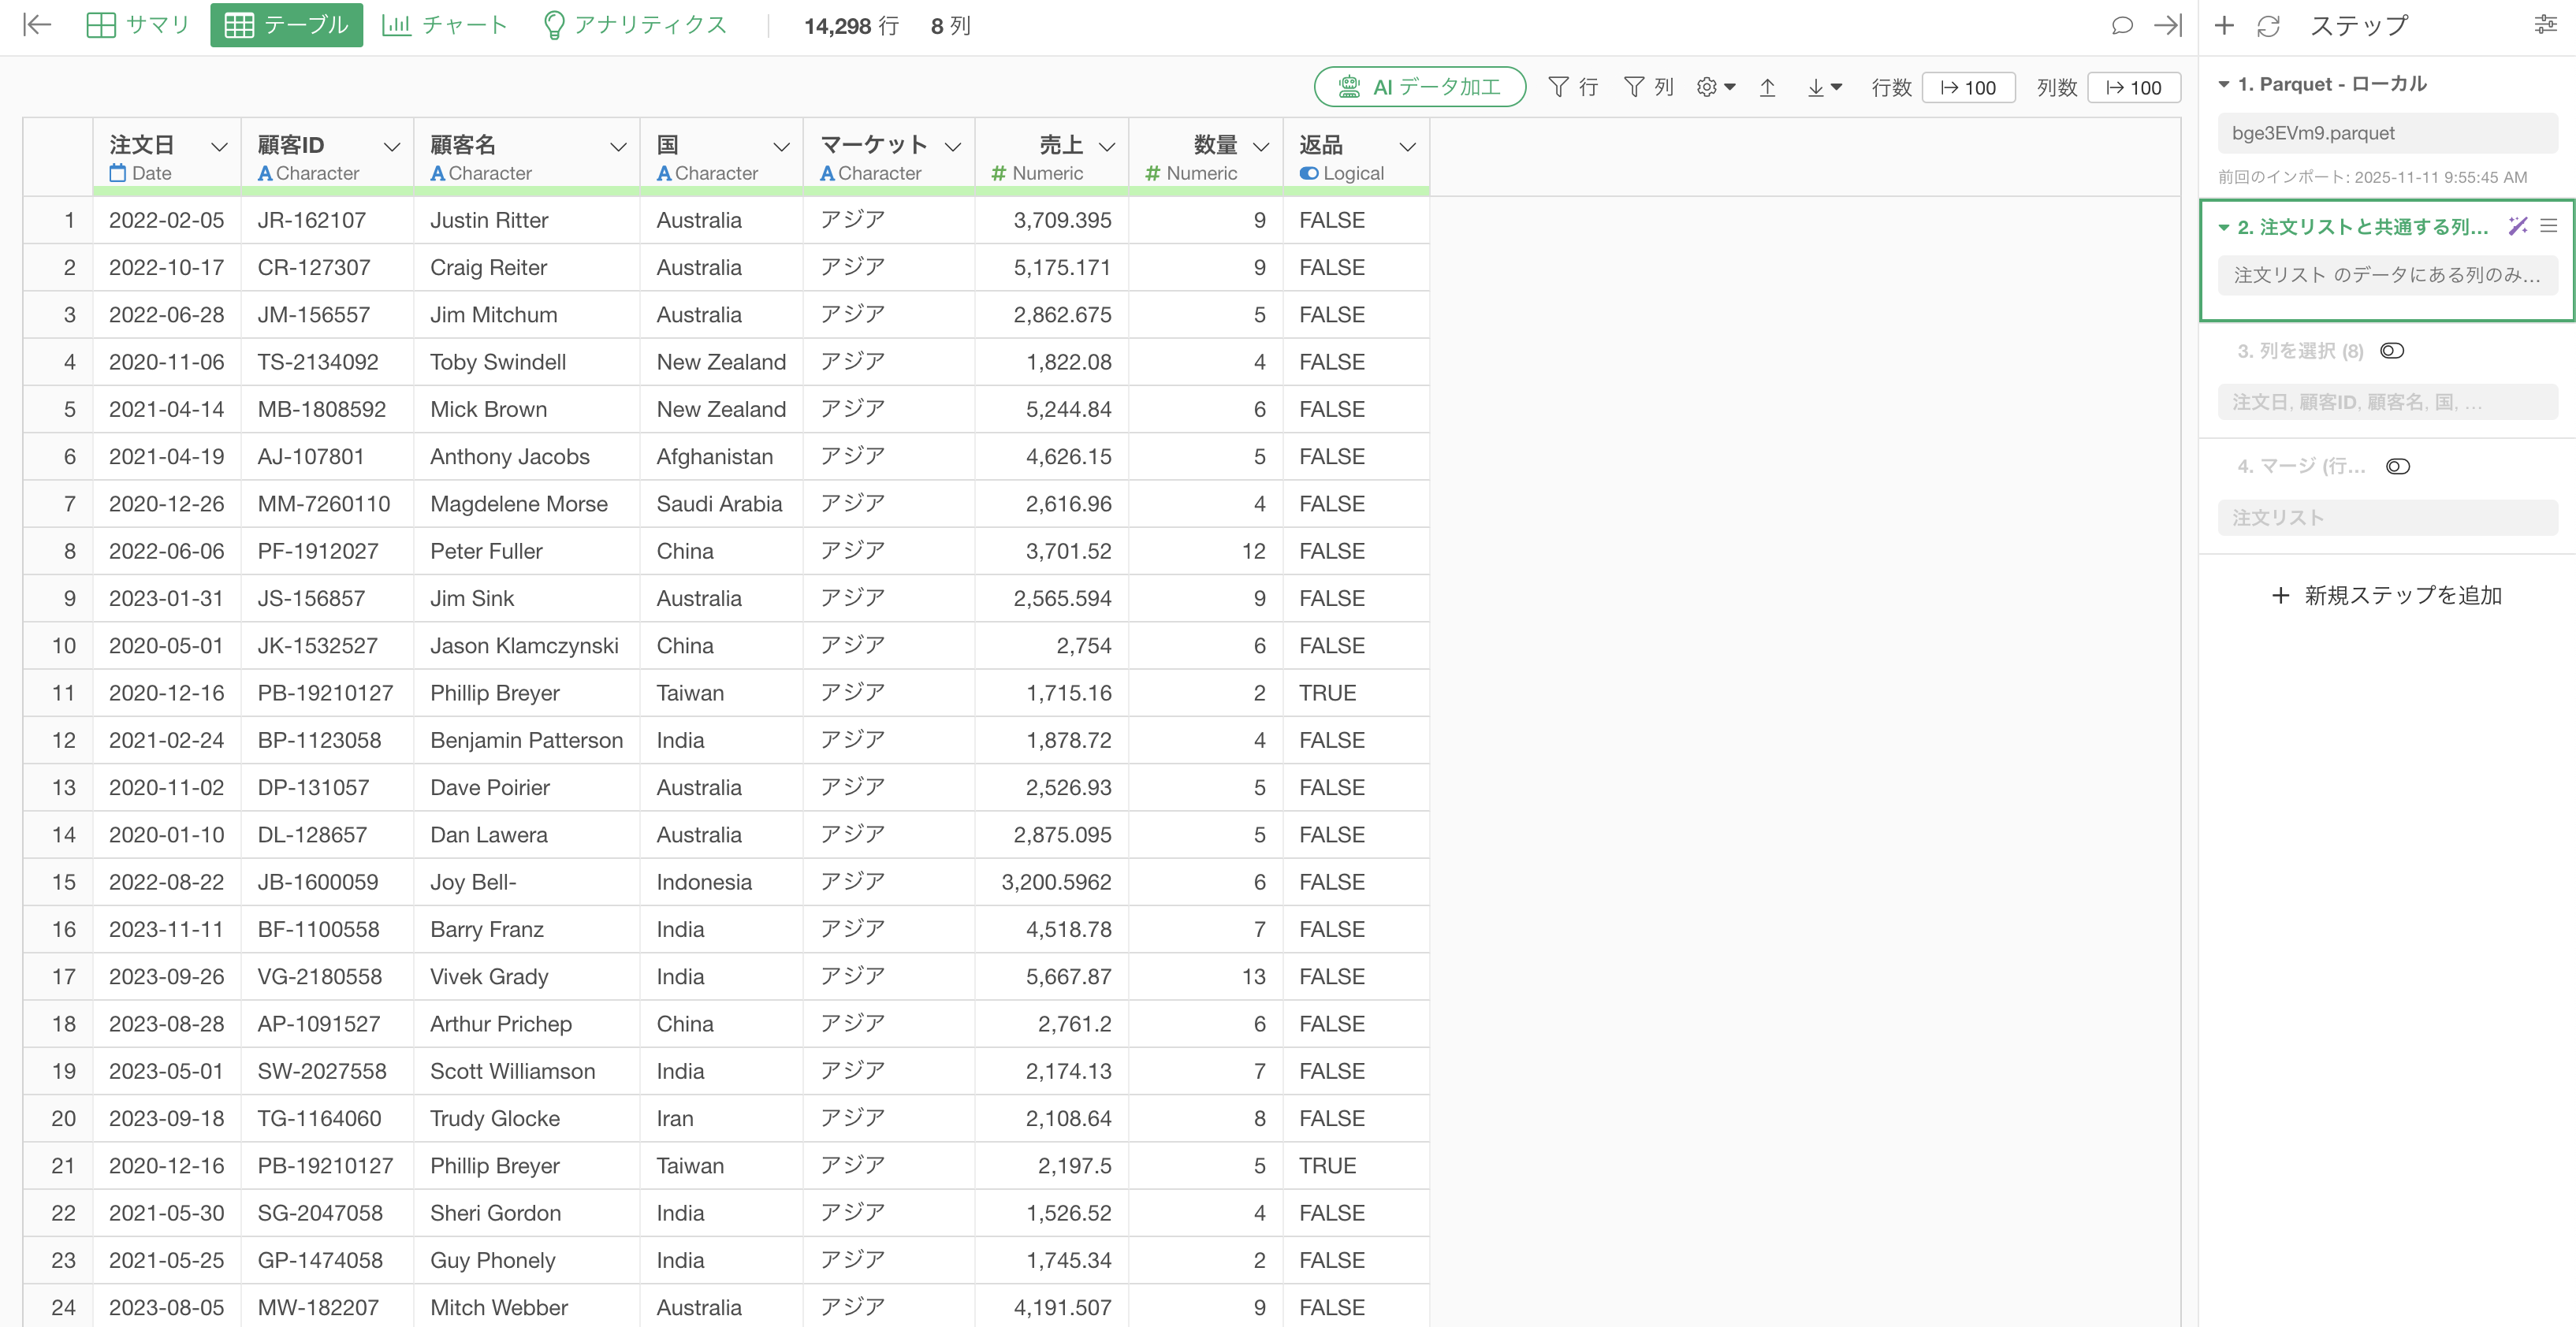The image size is (2576, 1327).
Task: Click the 行数 100 input field
Action: 1968,88
